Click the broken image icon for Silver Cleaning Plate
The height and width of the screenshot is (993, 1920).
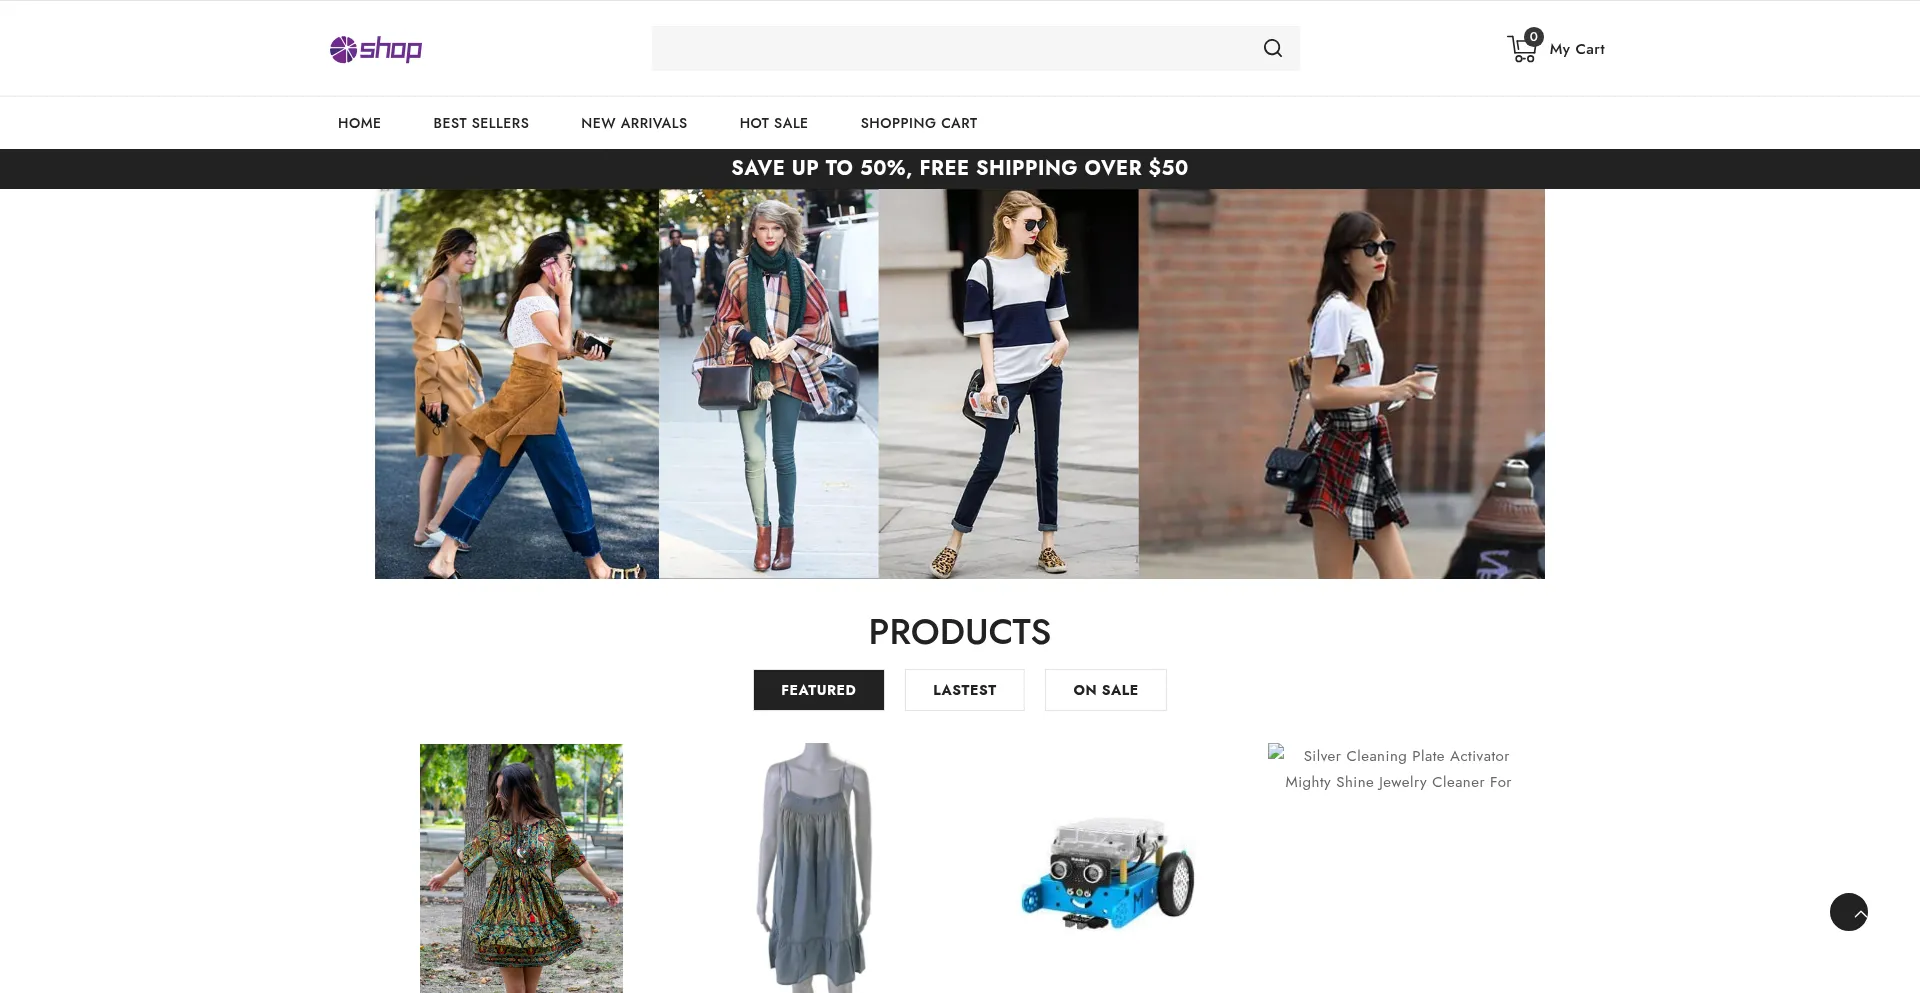1276,752
